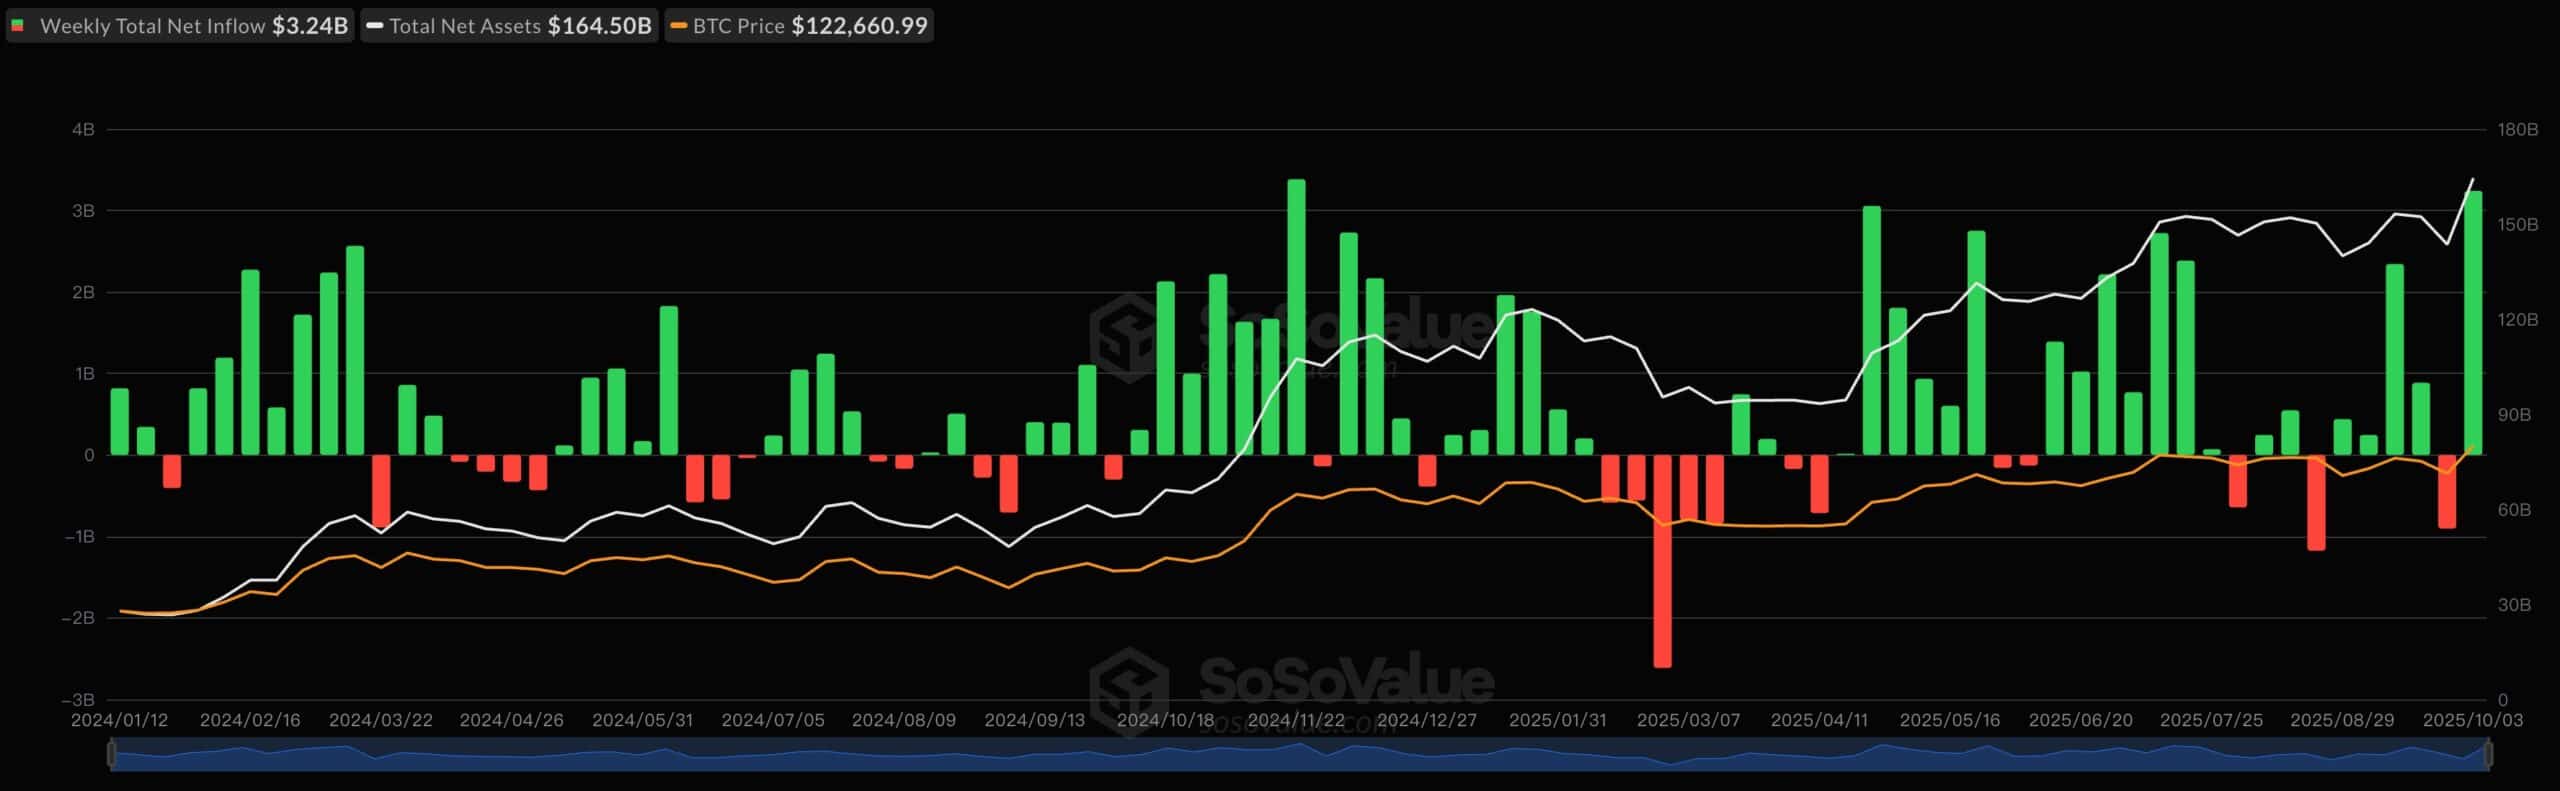The height and width of the screenshot is (791, 2560).
Task: Click the 4B left axis label
Action: (83, 130)
